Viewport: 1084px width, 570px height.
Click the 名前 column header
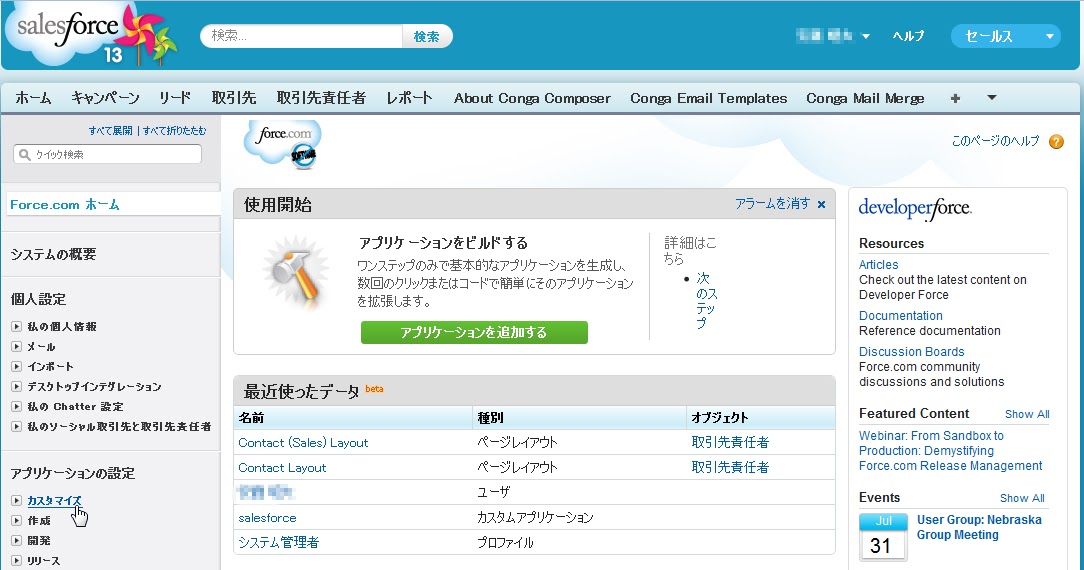(251, 417)
